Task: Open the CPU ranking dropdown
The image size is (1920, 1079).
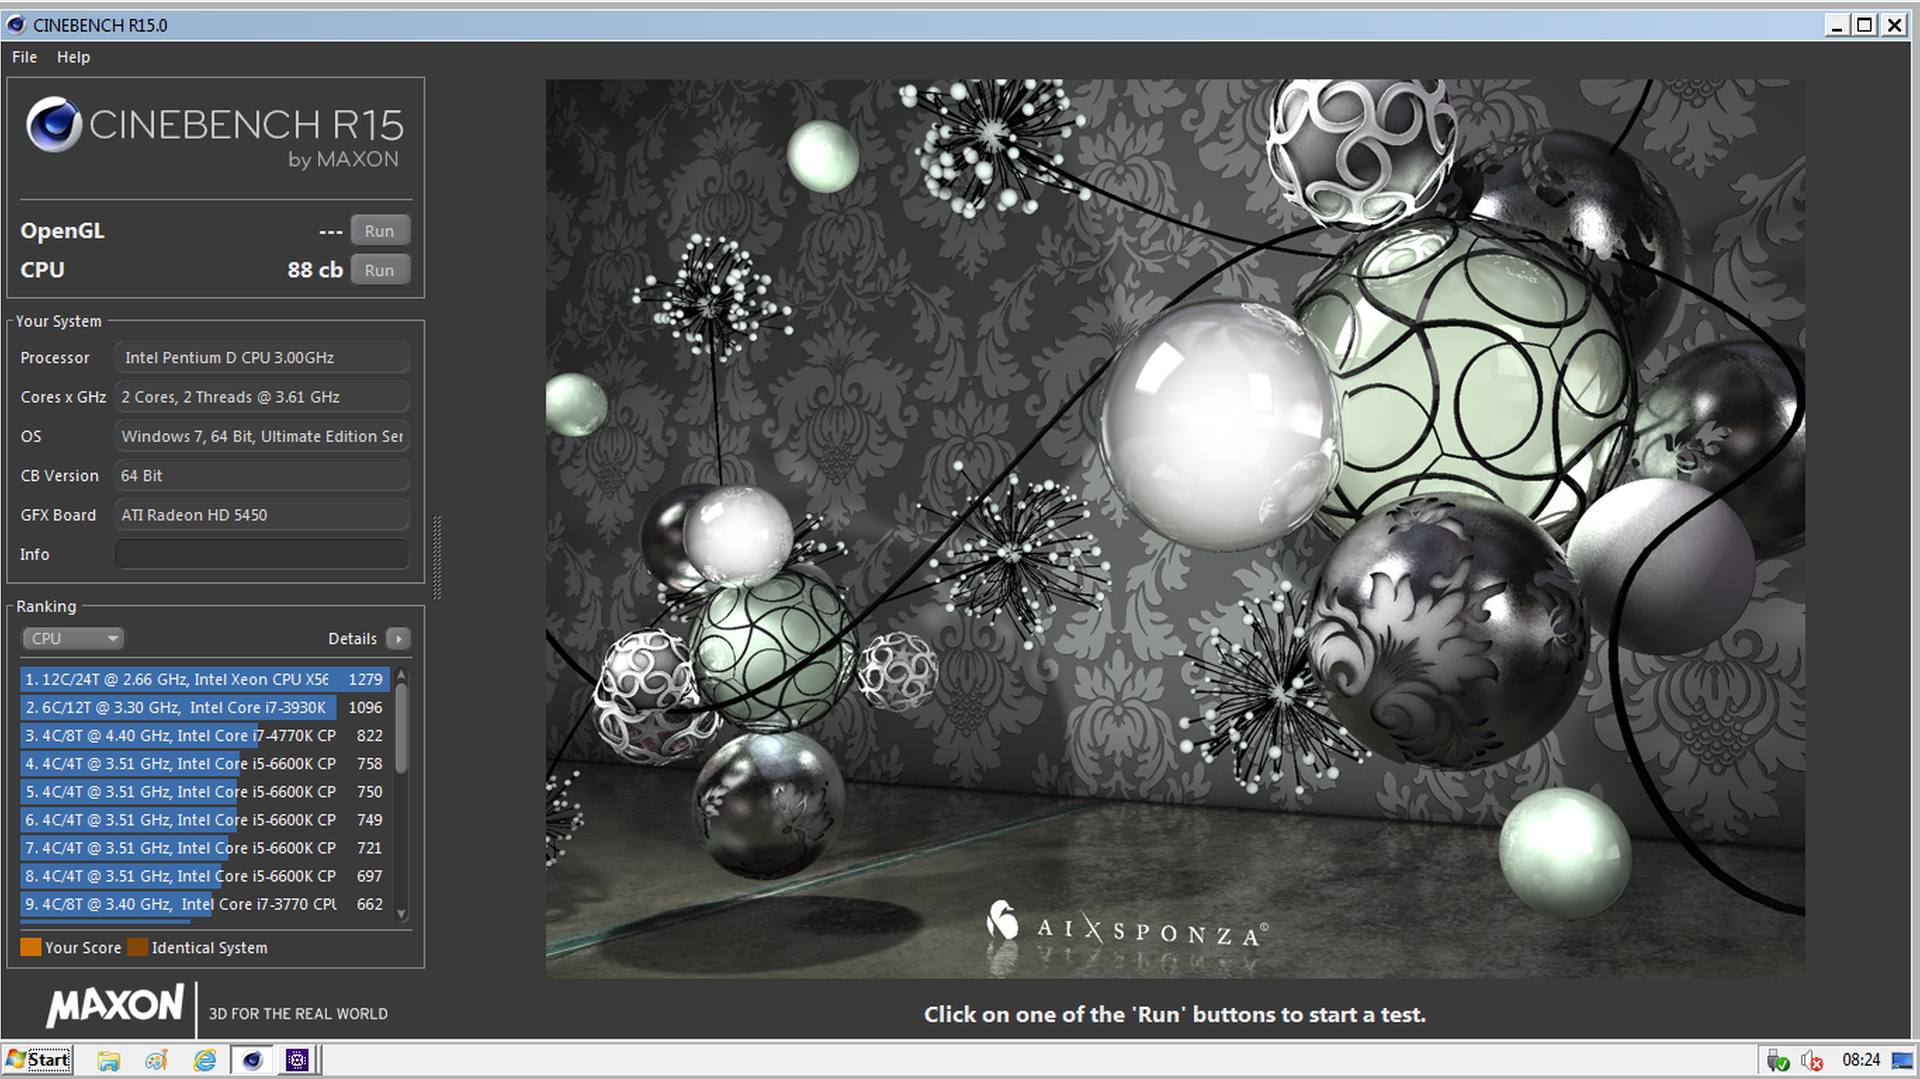Action: click(x=73, y=638)
